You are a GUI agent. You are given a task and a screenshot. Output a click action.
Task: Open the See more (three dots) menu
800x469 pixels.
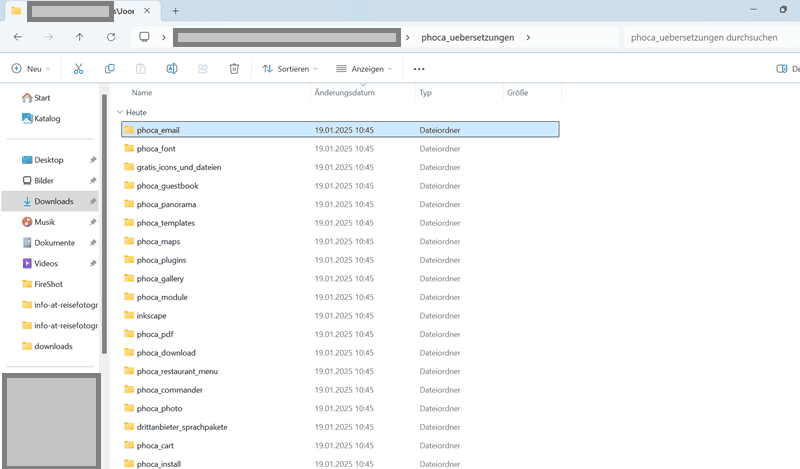tap(419, 69)
